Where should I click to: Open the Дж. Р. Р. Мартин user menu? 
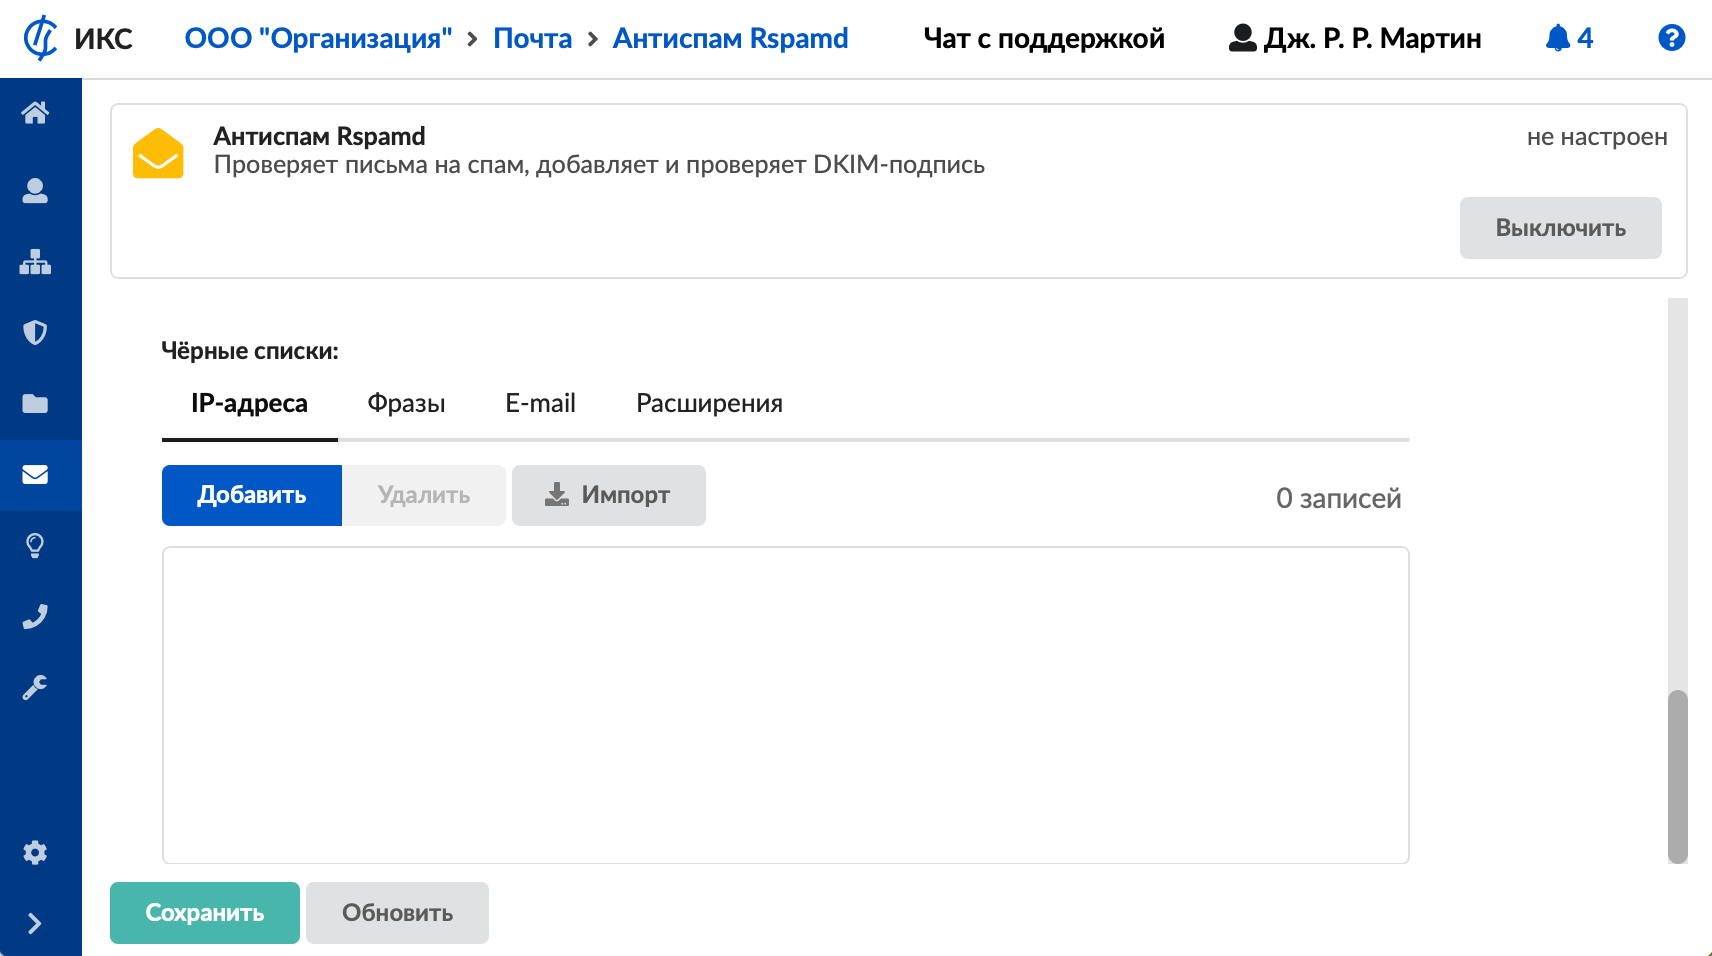[1355, 38]
